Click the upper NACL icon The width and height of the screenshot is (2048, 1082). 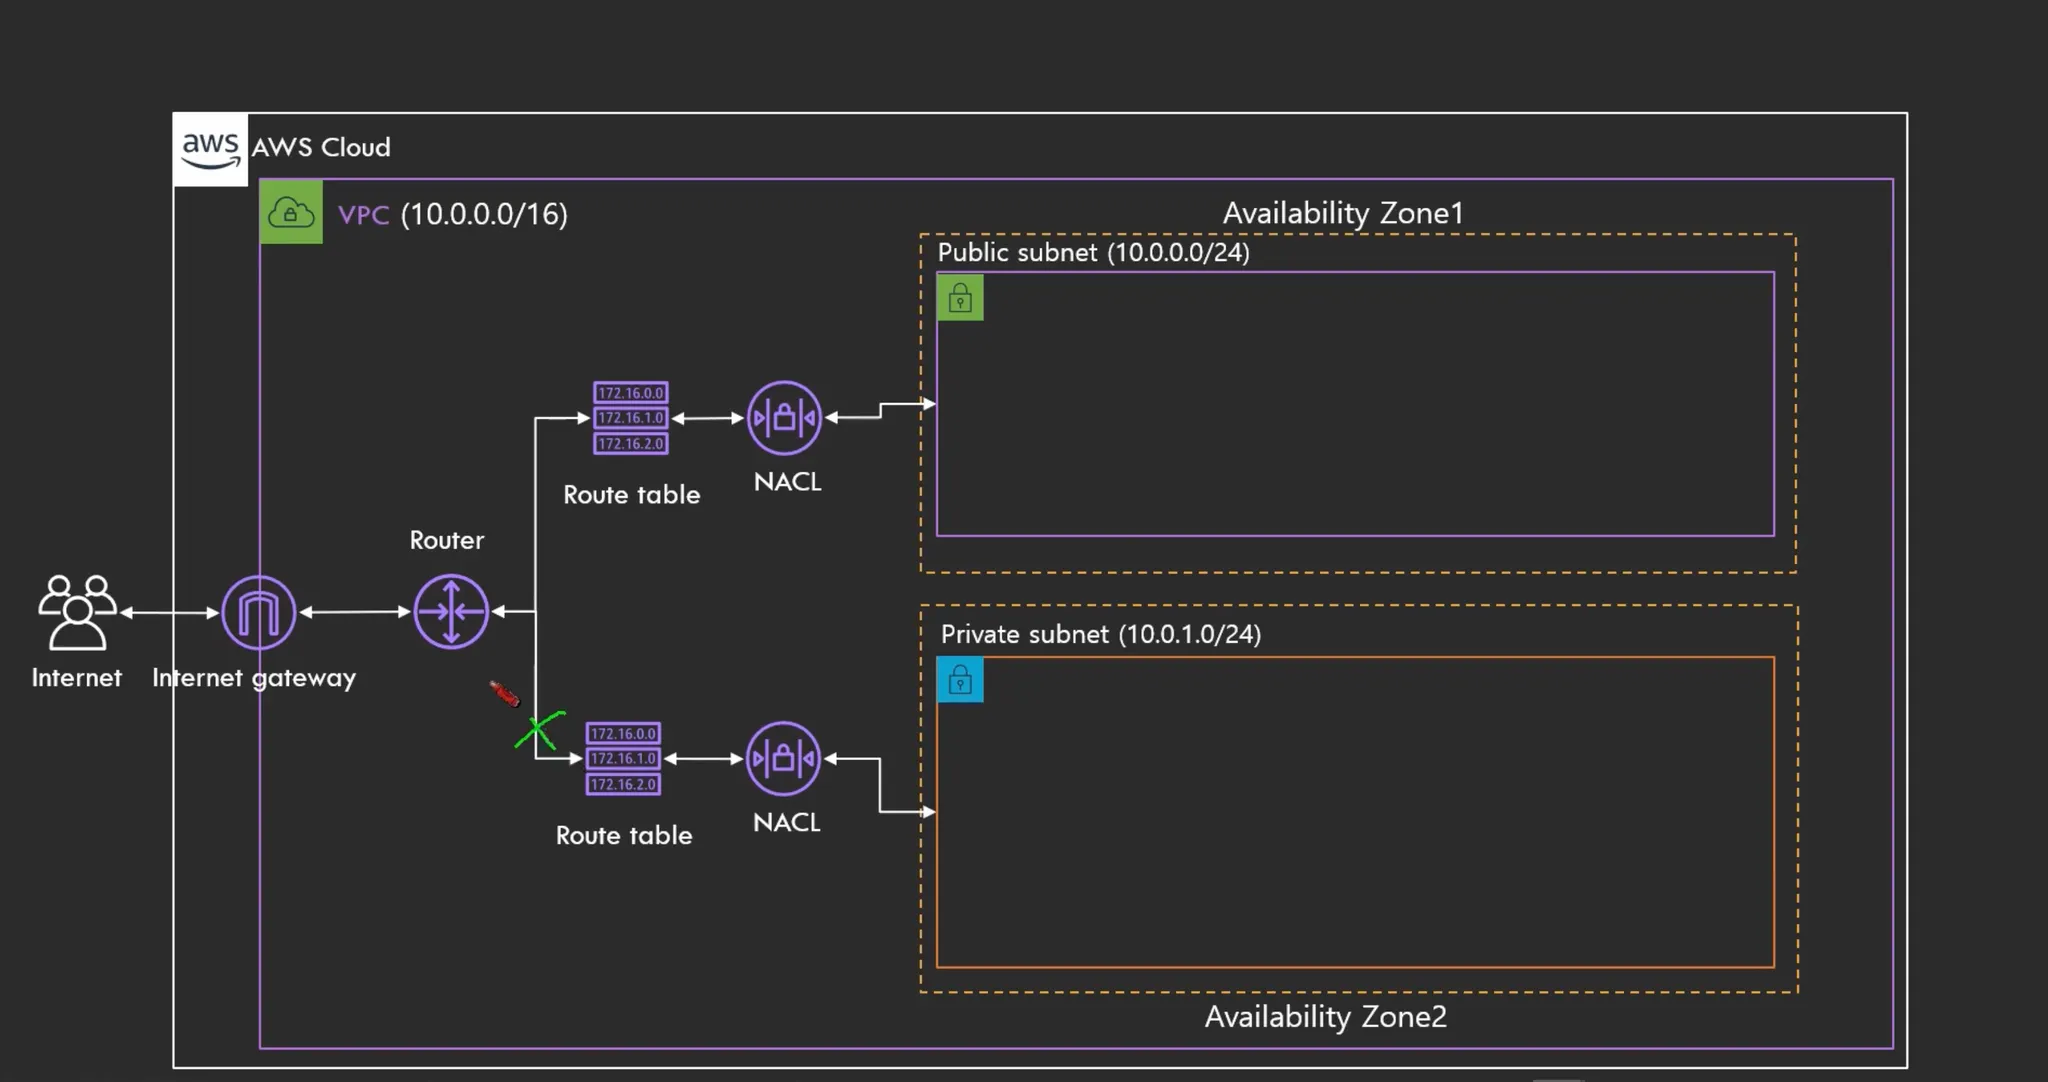click(785, 418)
